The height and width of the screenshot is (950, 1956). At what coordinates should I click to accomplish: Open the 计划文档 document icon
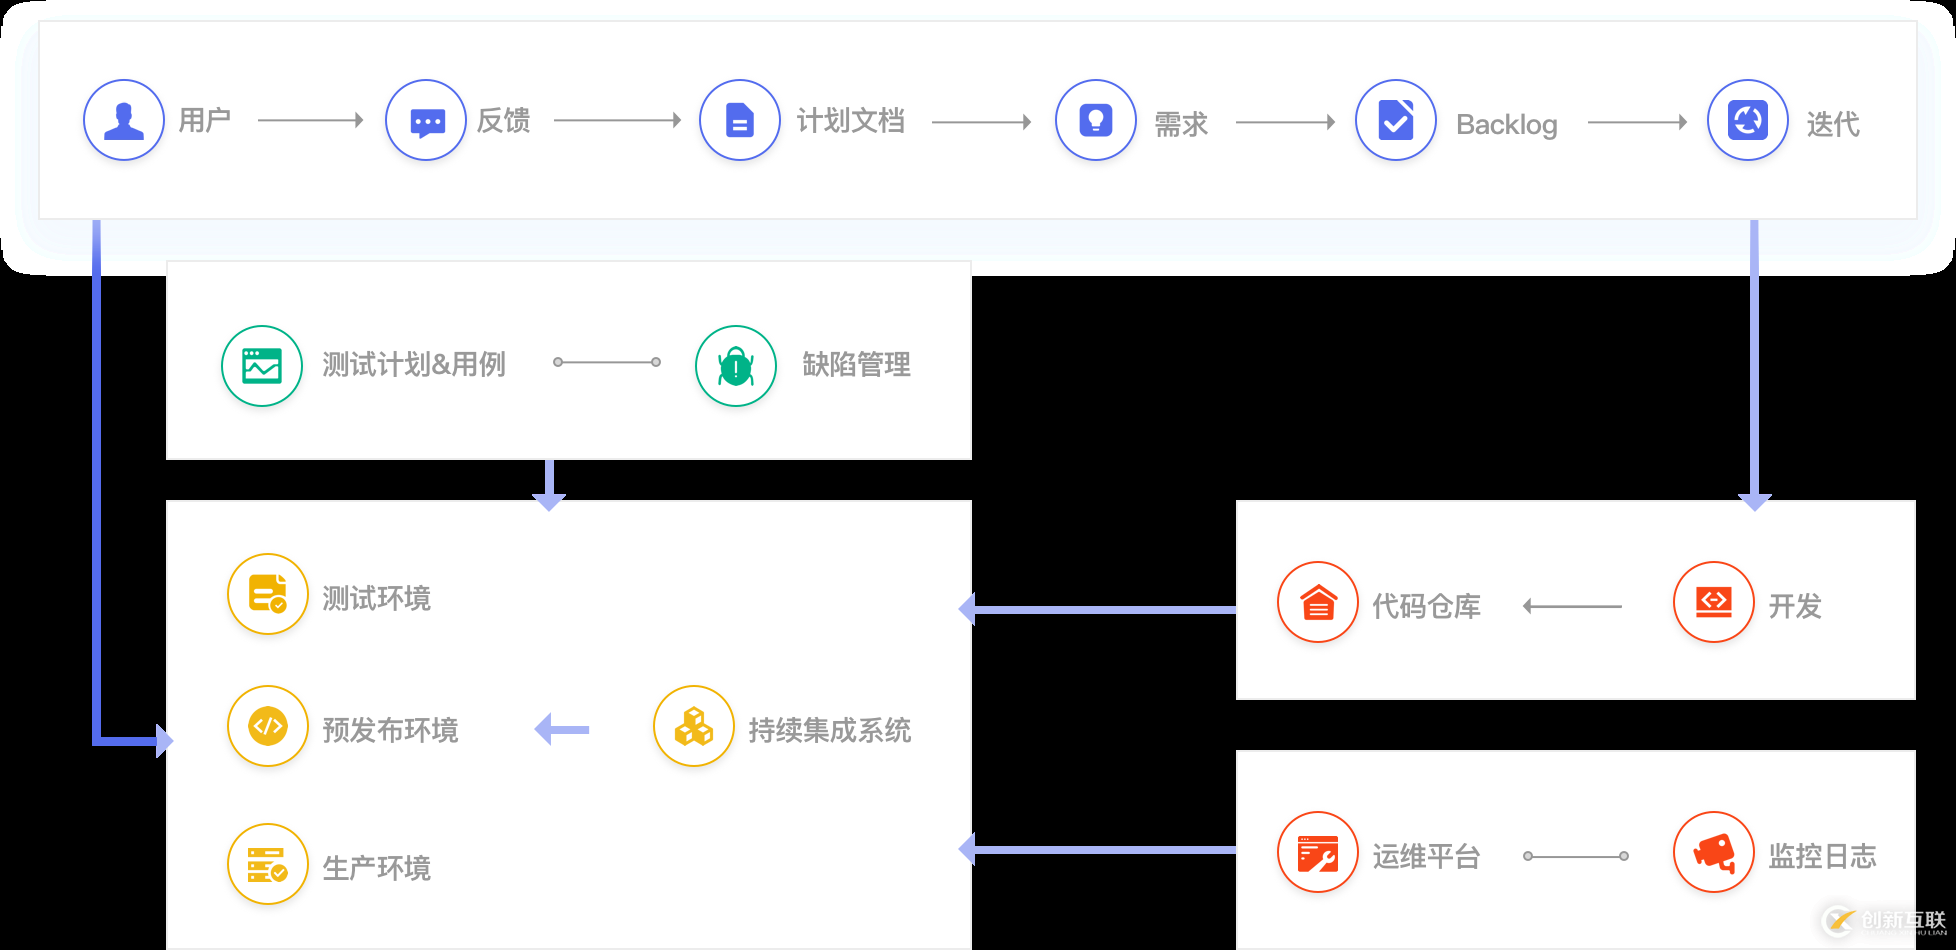739,119
